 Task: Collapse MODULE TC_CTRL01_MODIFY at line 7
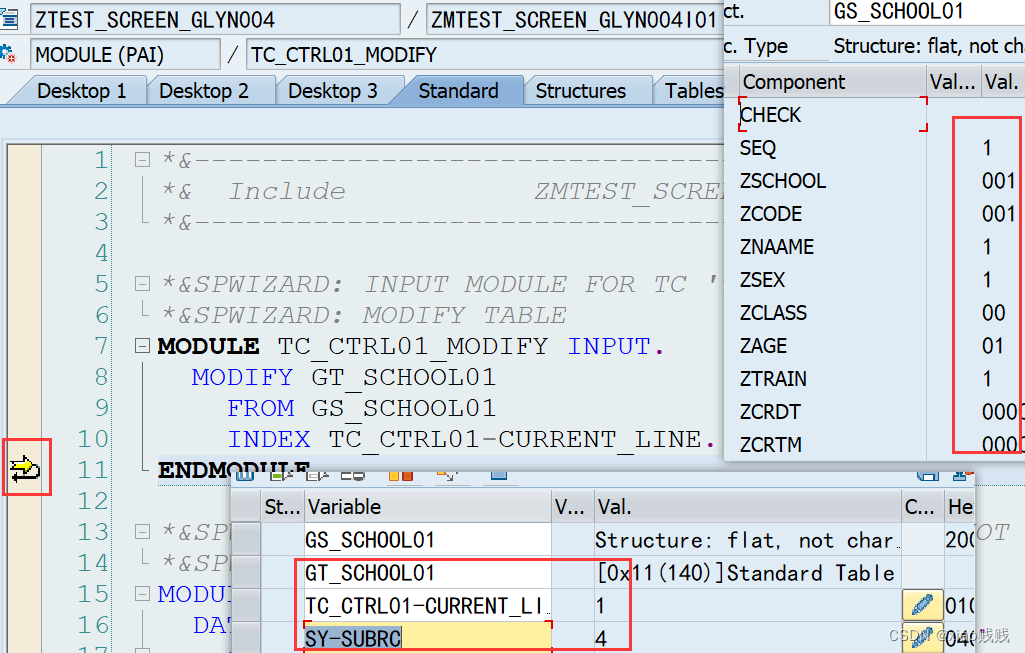point(142,346)
